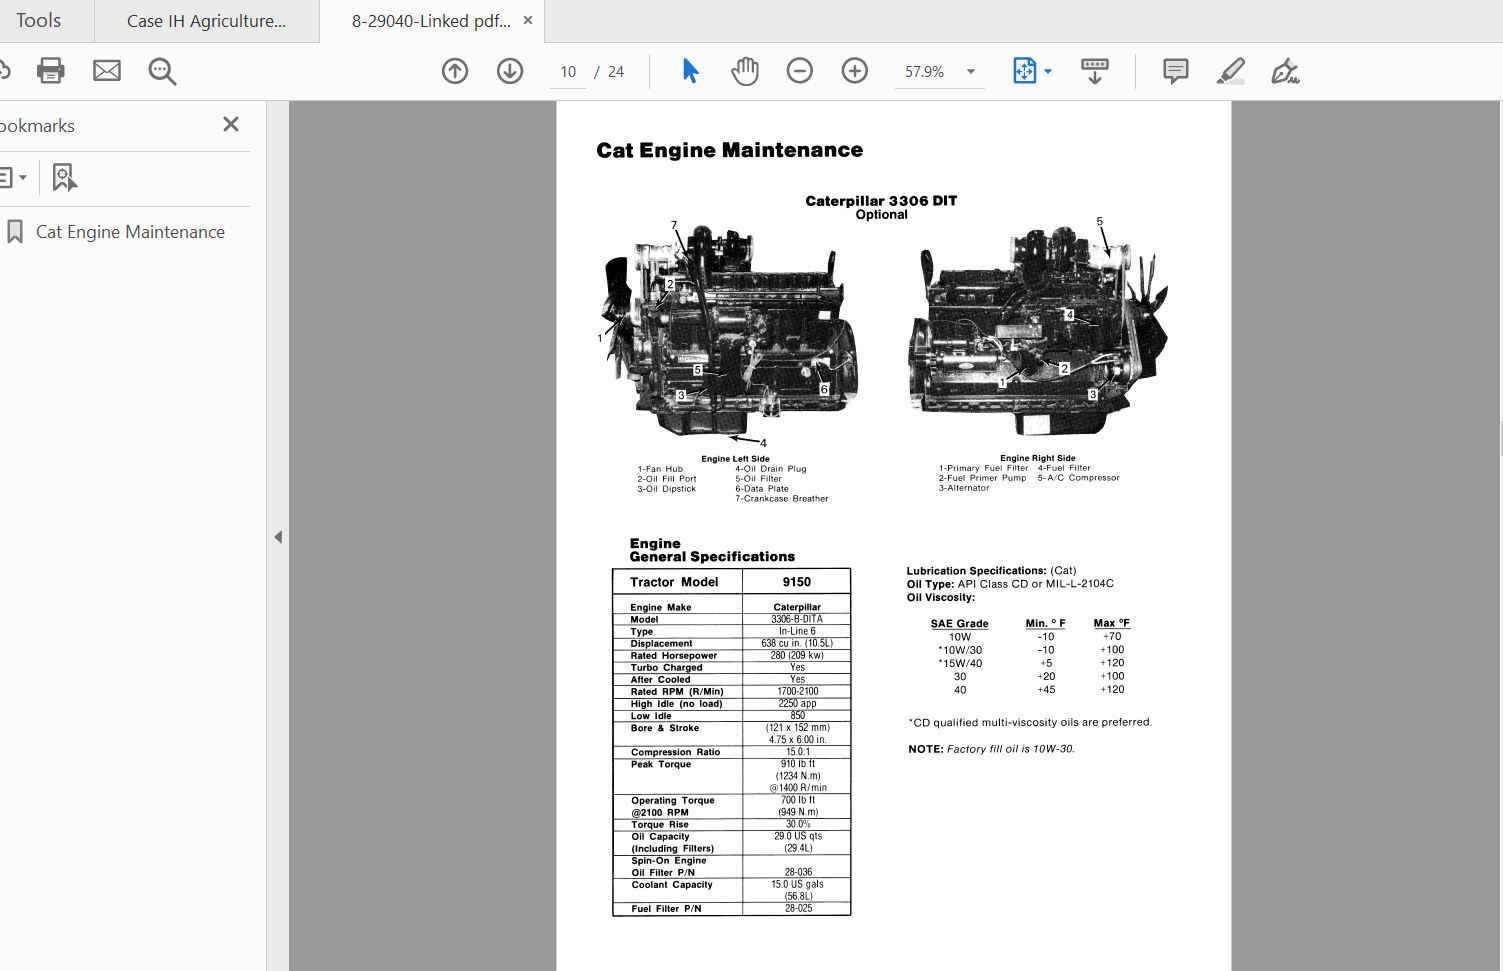The width and height of the screenshot is (1503, 971).
Task: Open the Sign document tool
Action: [x=1285, y=71]
